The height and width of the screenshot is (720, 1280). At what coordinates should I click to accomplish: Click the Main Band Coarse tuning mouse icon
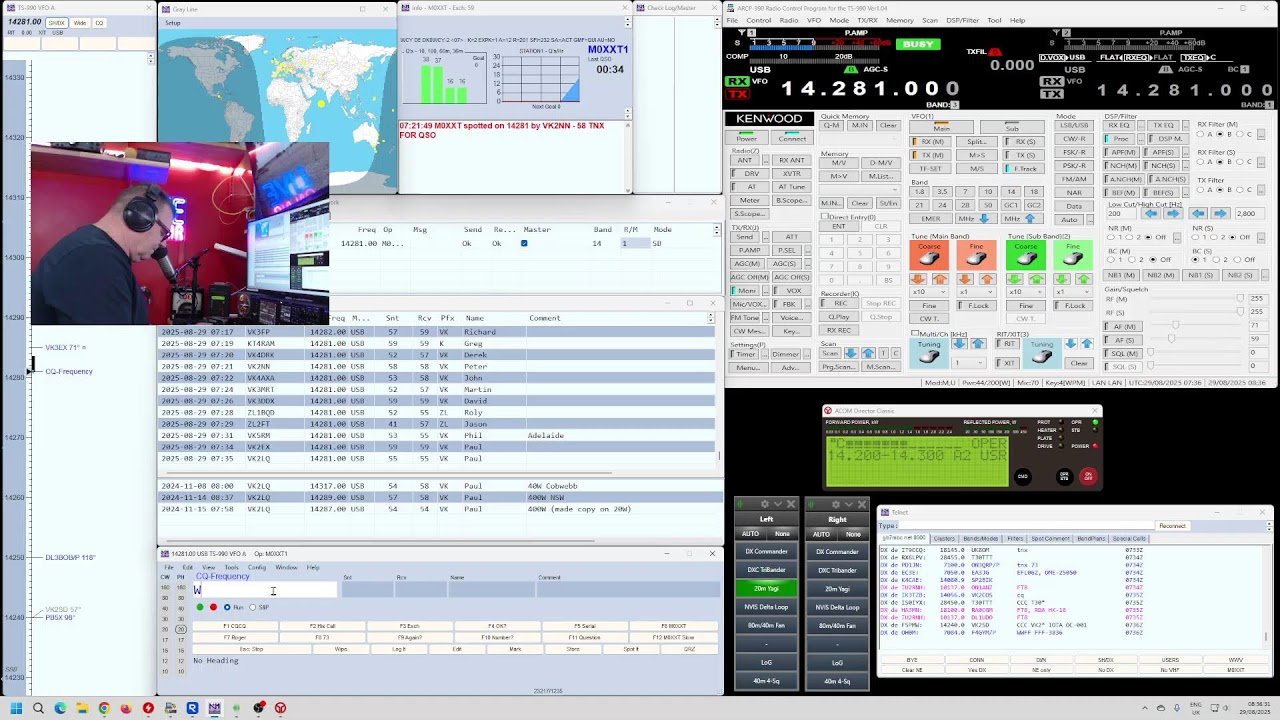click(x=929, y=255)
